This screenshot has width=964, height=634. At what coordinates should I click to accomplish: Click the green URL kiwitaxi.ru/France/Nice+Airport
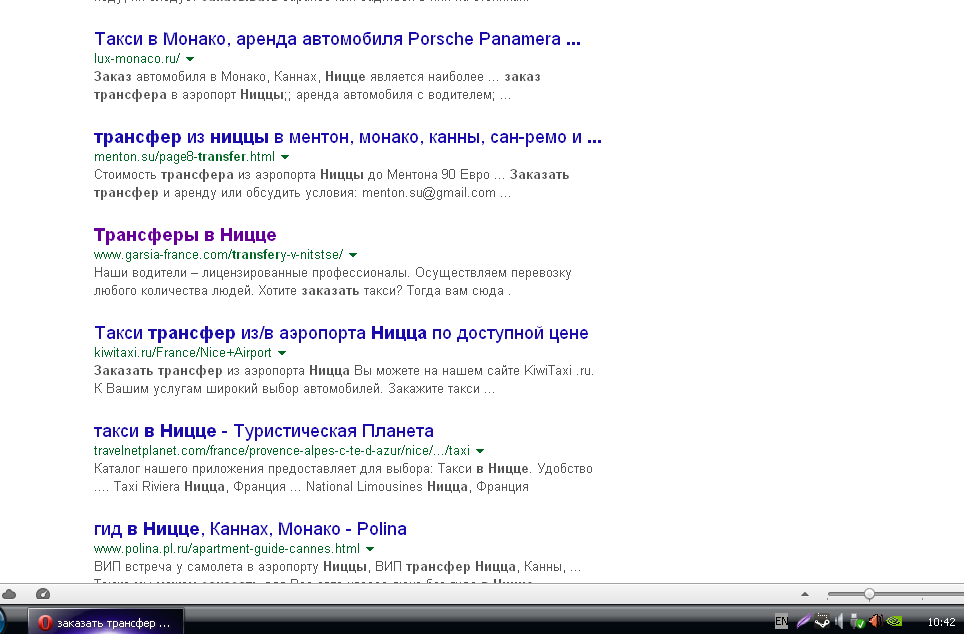click(183, 352)
